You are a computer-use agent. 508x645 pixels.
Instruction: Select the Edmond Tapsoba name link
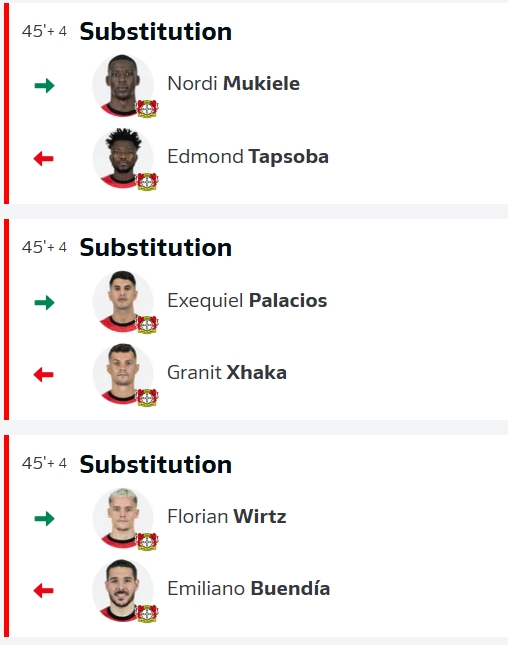click(x=248, y=157)
